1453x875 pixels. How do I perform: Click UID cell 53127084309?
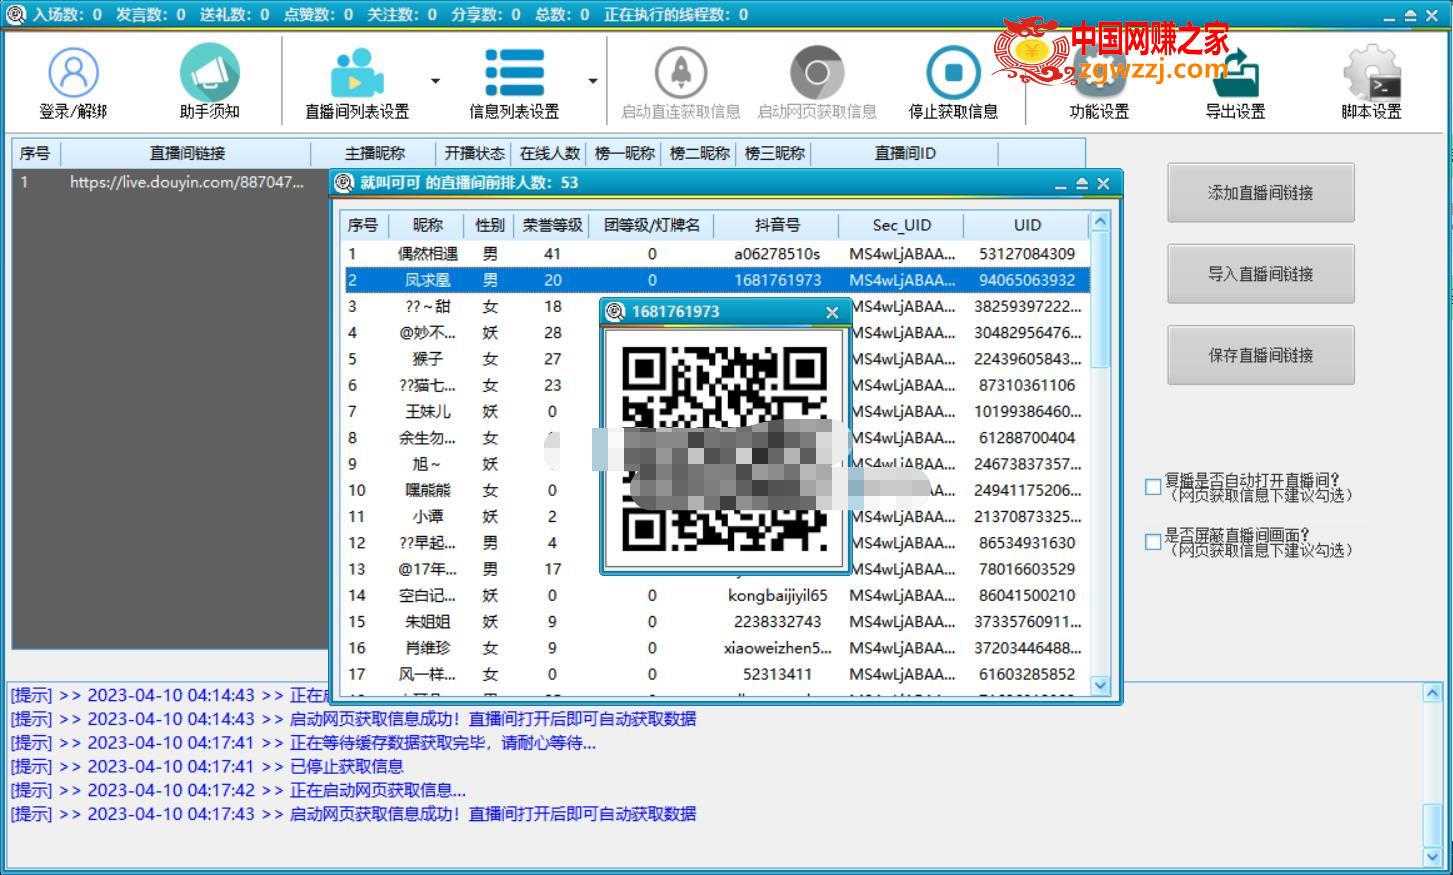(1027, 254)
